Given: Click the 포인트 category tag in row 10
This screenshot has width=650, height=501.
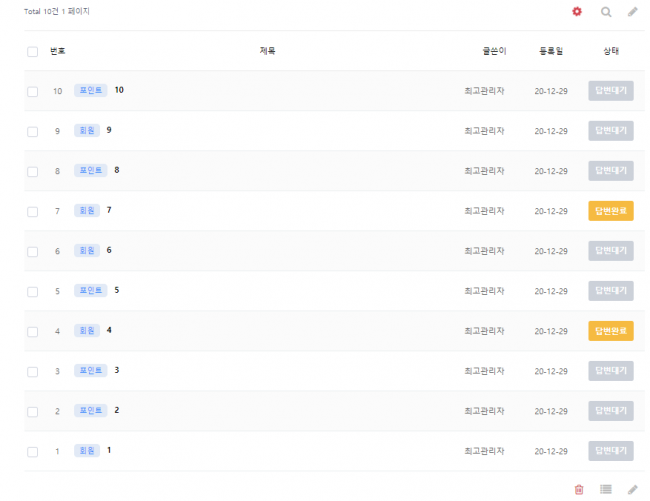Looking at the screenshot, I should pos(91,90).
